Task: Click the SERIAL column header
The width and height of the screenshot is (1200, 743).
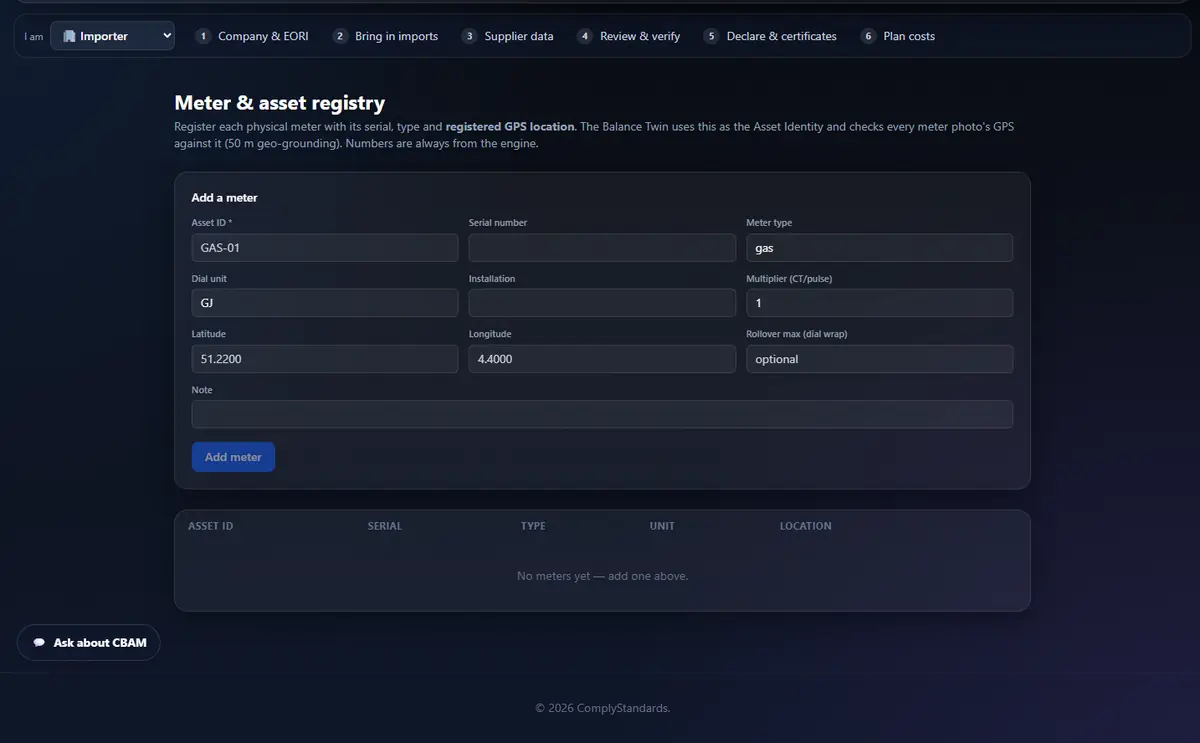Action: (385, 526)
